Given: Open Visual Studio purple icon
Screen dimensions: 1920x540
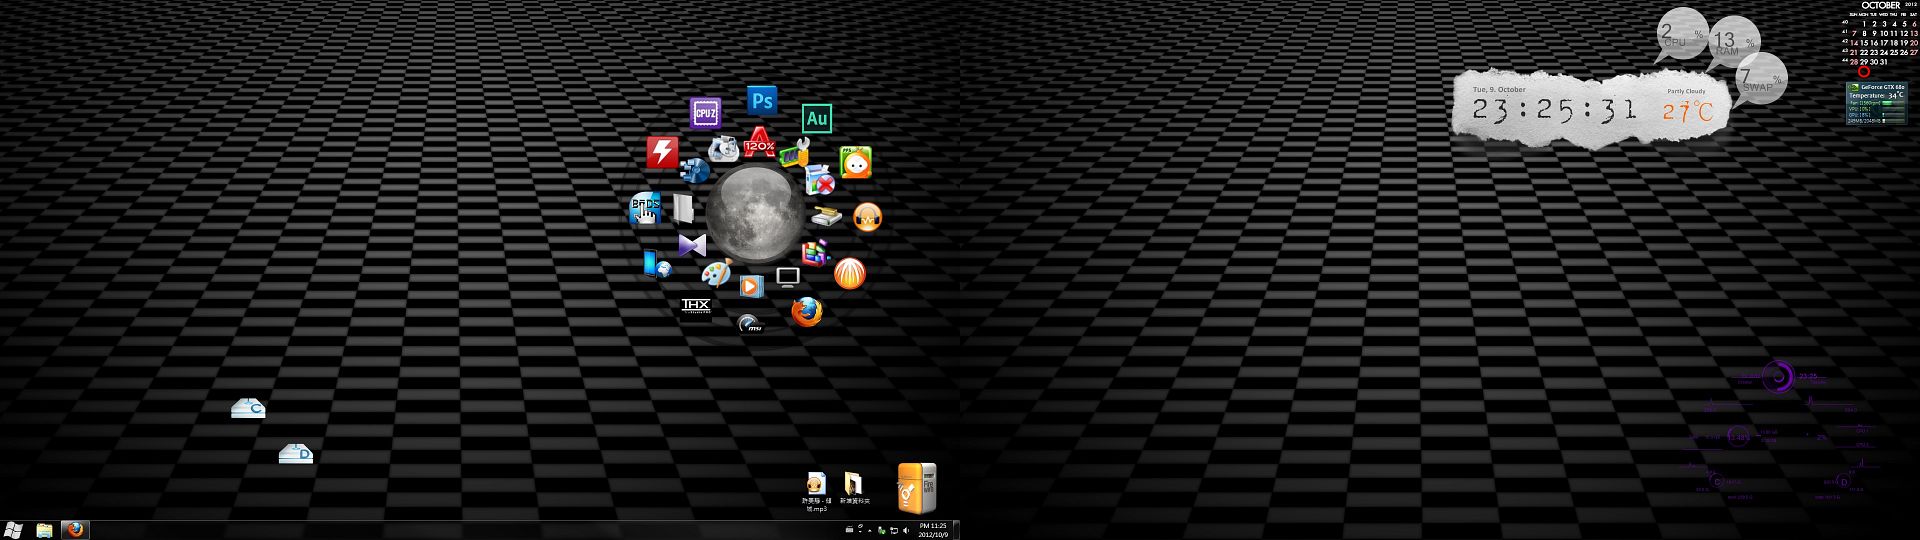Looking at the screenshot, I should click(x=691, y=244).
